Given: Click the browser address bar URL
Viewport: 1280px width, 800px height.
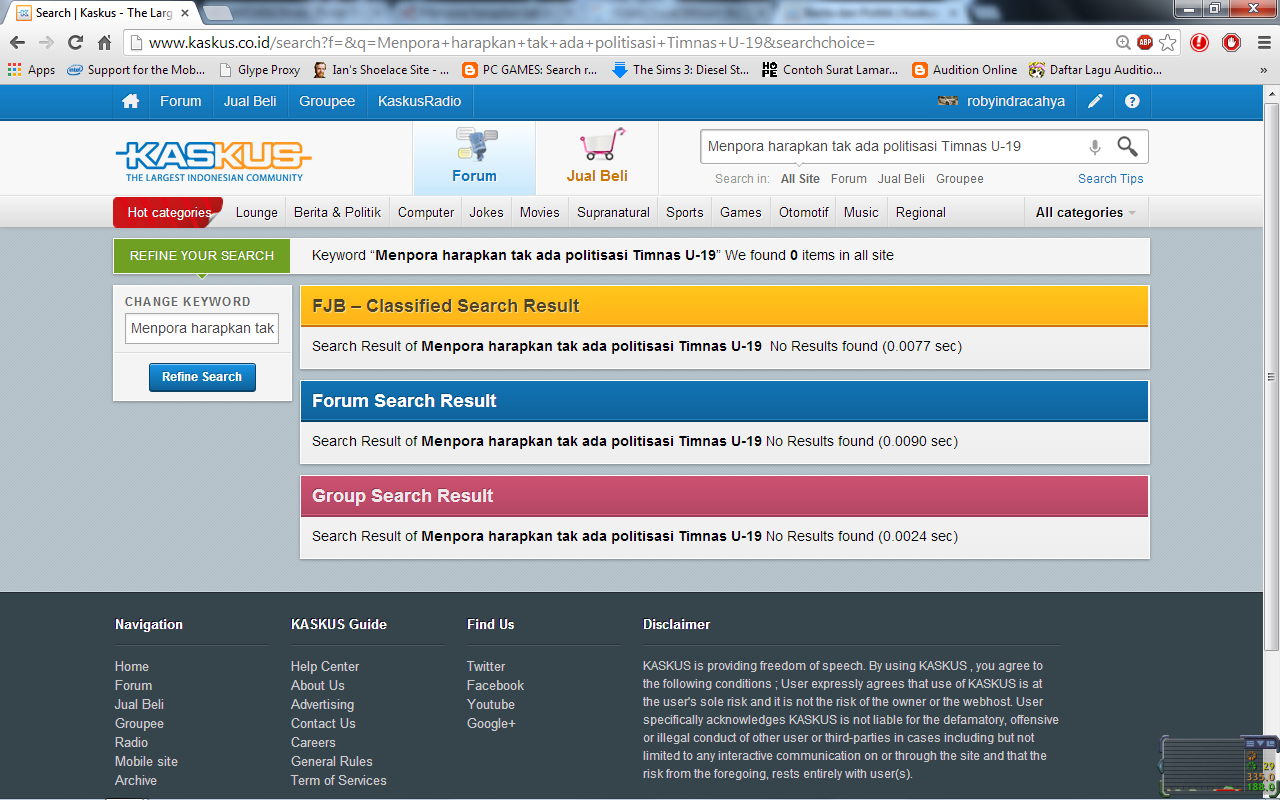Looking at the screenshot, I should pyautogui.click(x=512, y=43).
